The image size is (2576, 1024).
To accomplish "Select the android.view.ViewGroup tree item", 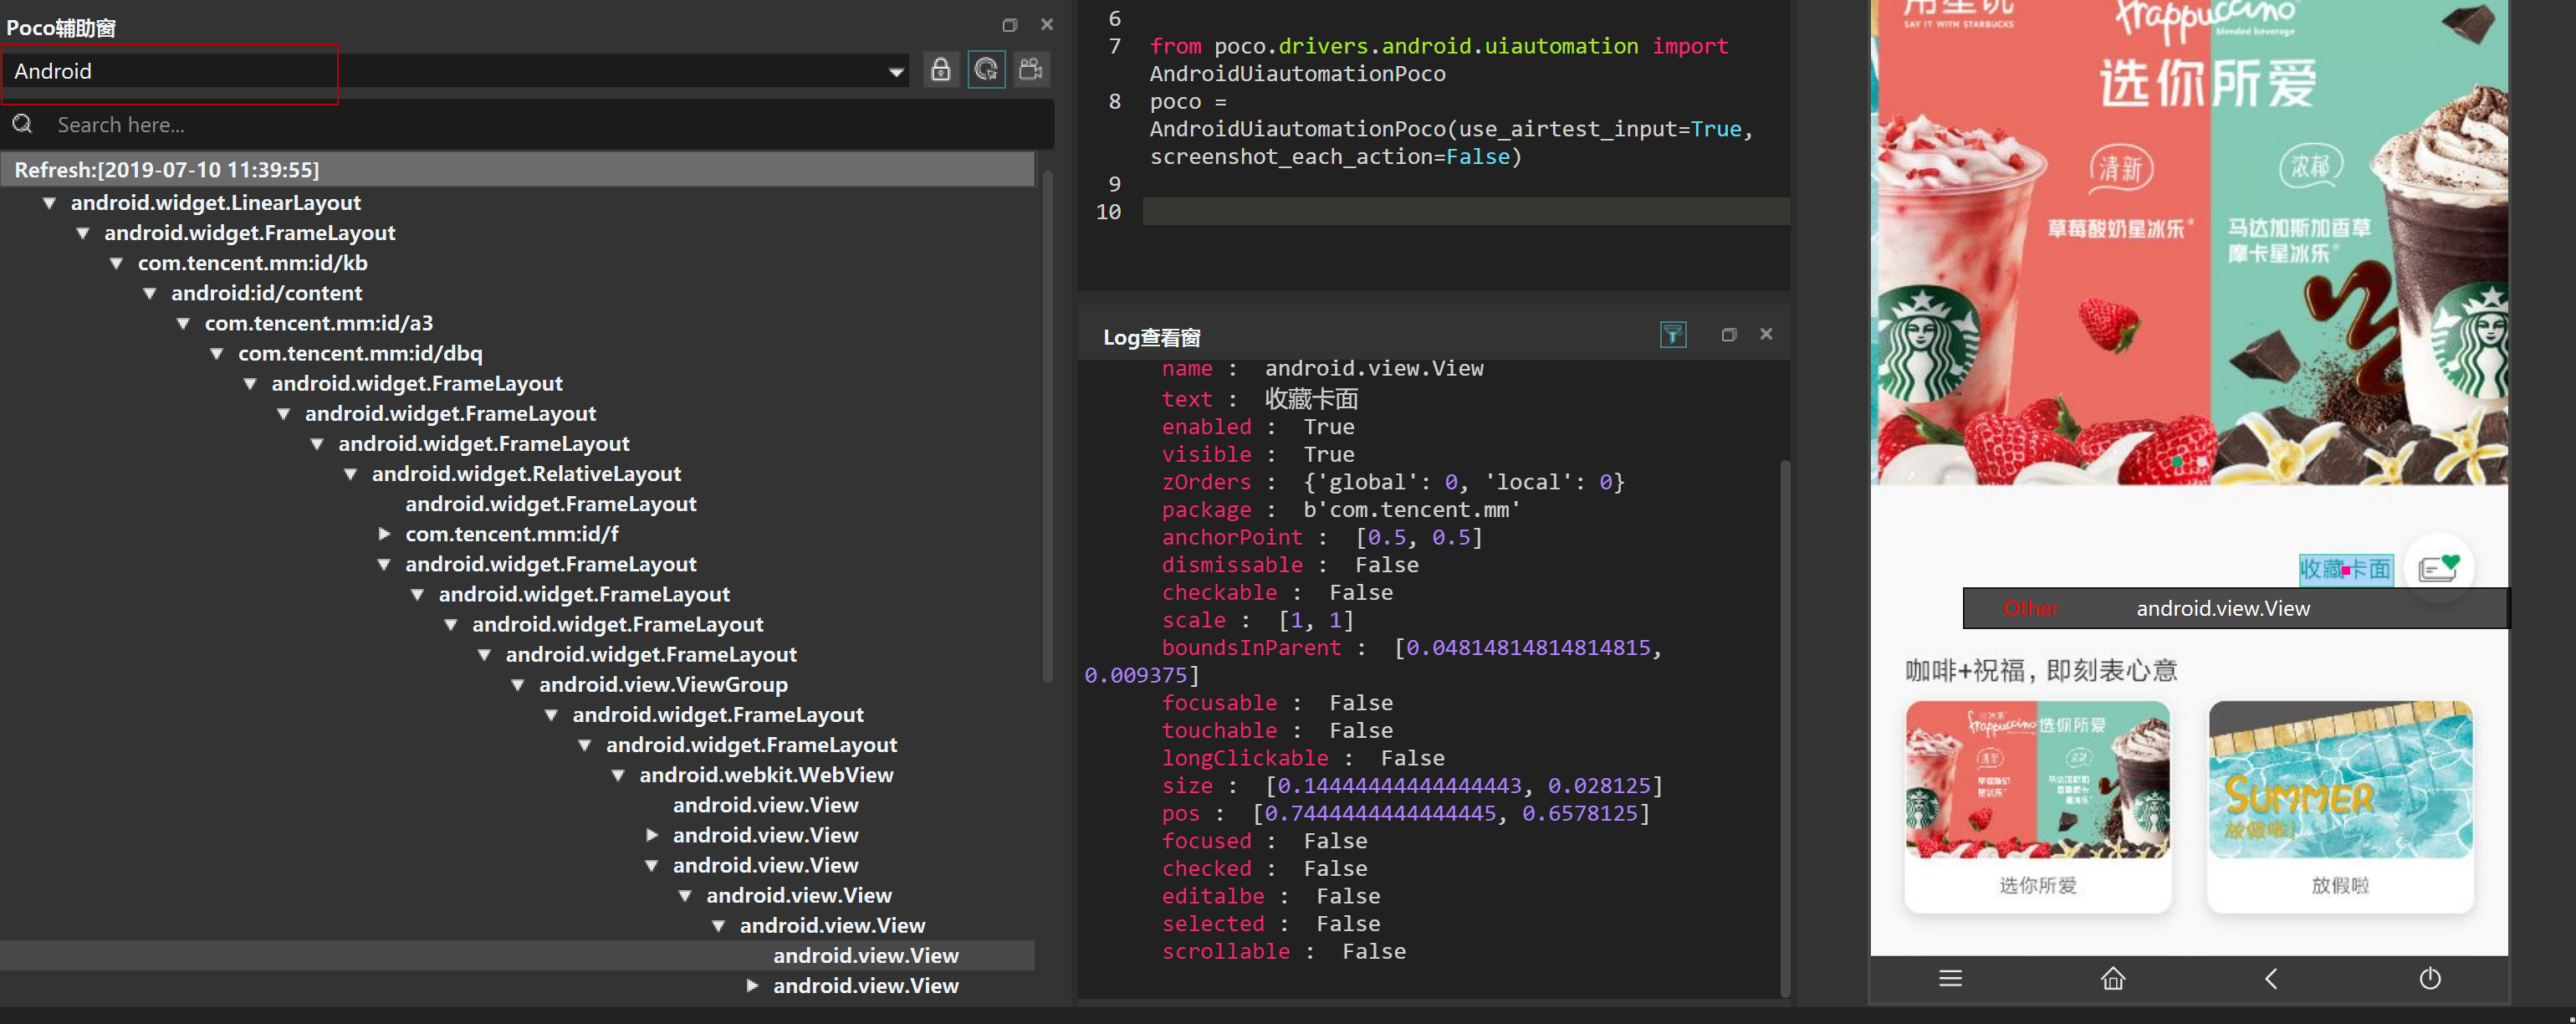I will [663, 685].
